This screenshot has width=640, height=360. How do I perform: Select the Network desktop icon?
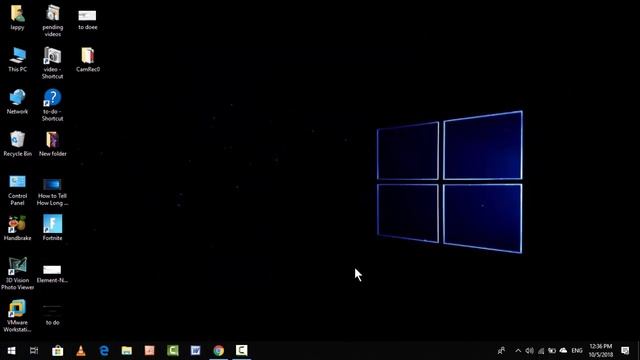17,98
